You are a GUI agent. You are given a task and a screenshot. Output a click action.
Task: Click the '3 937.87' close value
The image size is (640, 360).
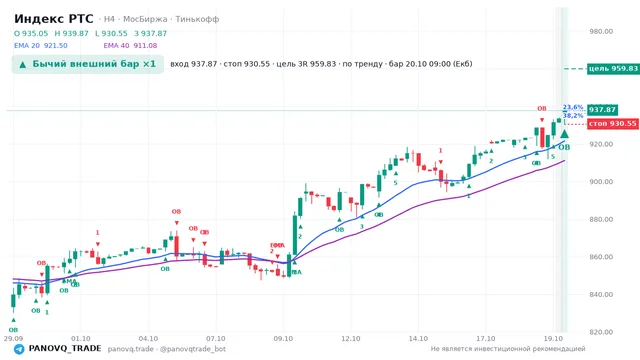(x=151, y=33)
